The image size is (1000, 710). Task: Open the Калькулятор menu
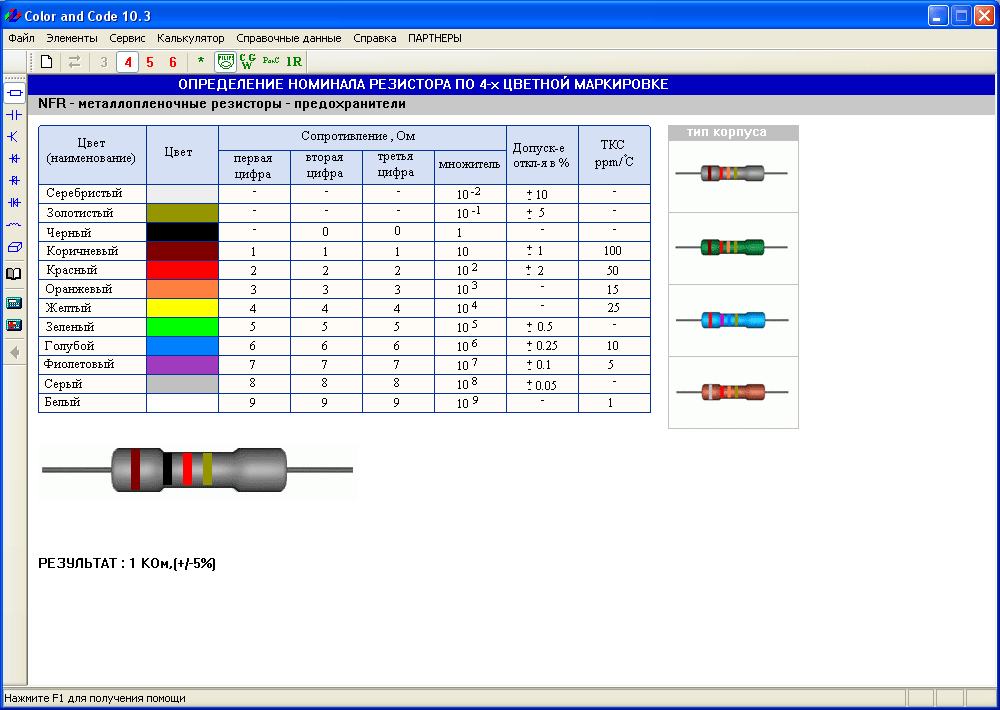click(x=190, y=38)
